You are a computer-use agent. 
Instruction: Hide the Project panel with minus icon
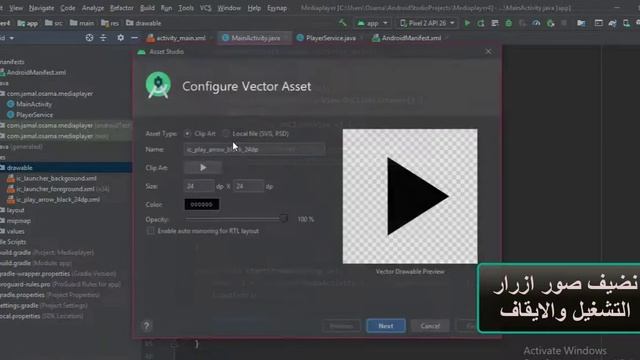point(134,38)
